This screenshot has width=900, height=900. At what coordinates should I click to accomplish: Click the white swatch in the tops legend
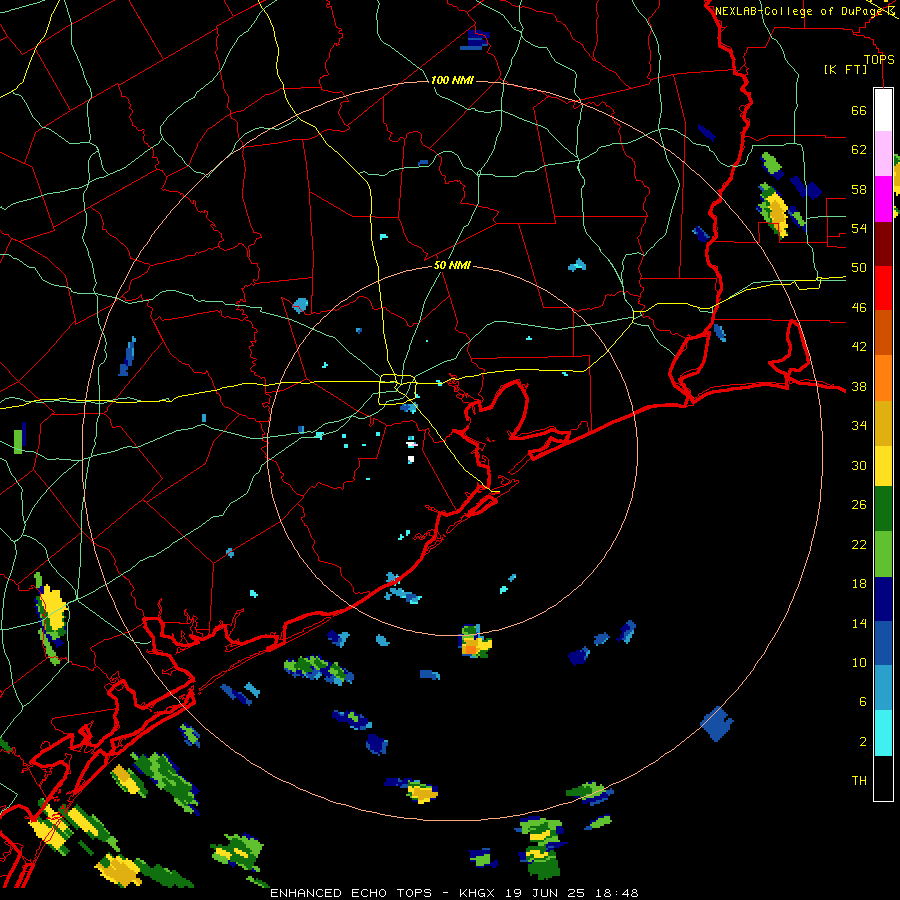pos(883,110)
